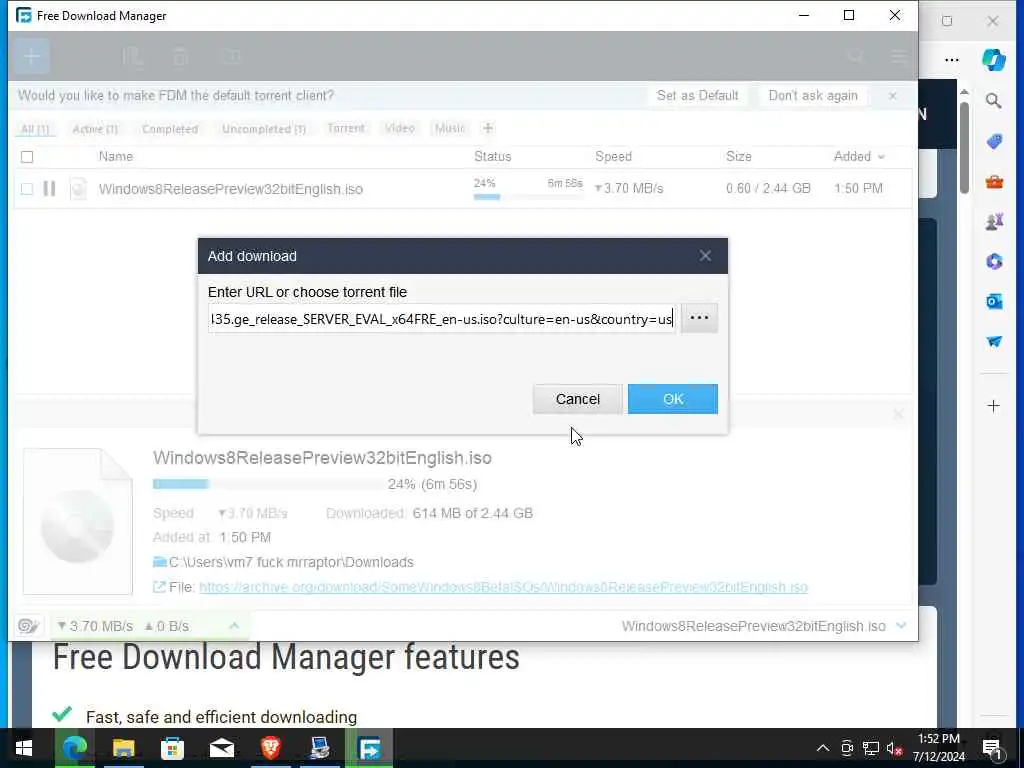Click the open folder icon in toolbar
1024x768 pixels.
[x=231, y=57]
